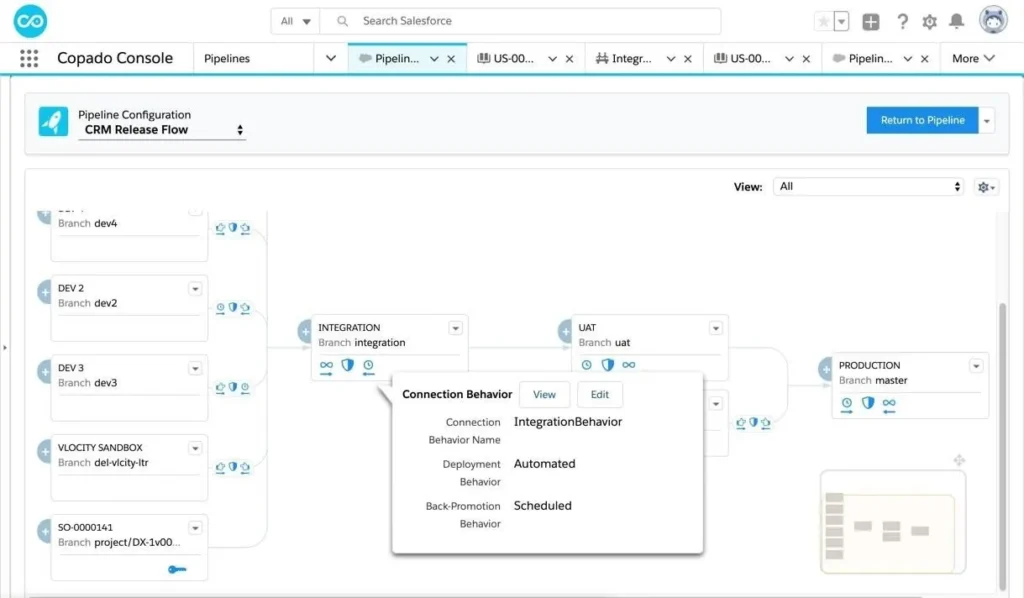Click the notification bell icon

pyautogui.click(x=957, y=20)
